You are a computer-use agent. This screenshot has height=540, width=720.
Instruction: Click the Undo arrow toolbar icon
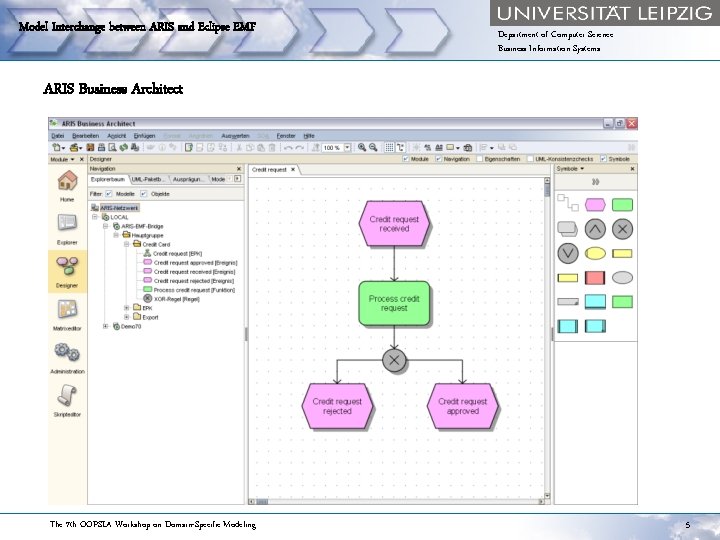coord(288,147)
